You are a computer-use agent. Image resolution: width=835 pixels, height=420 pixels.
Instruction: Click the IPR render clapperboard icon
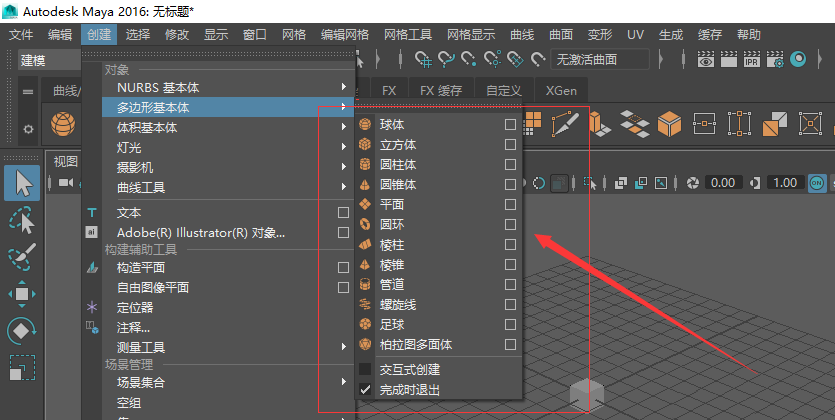point(752,59)
